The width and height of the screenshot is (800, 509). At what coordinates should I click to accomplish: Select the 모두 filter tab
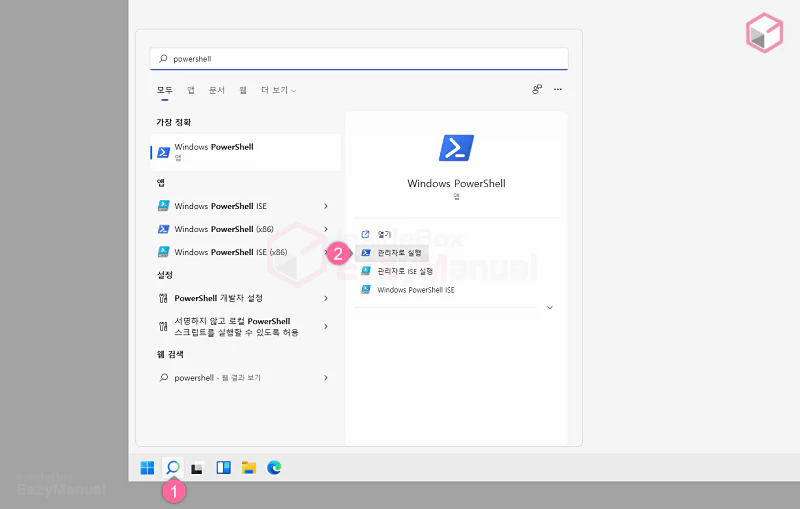coord(164,90)
